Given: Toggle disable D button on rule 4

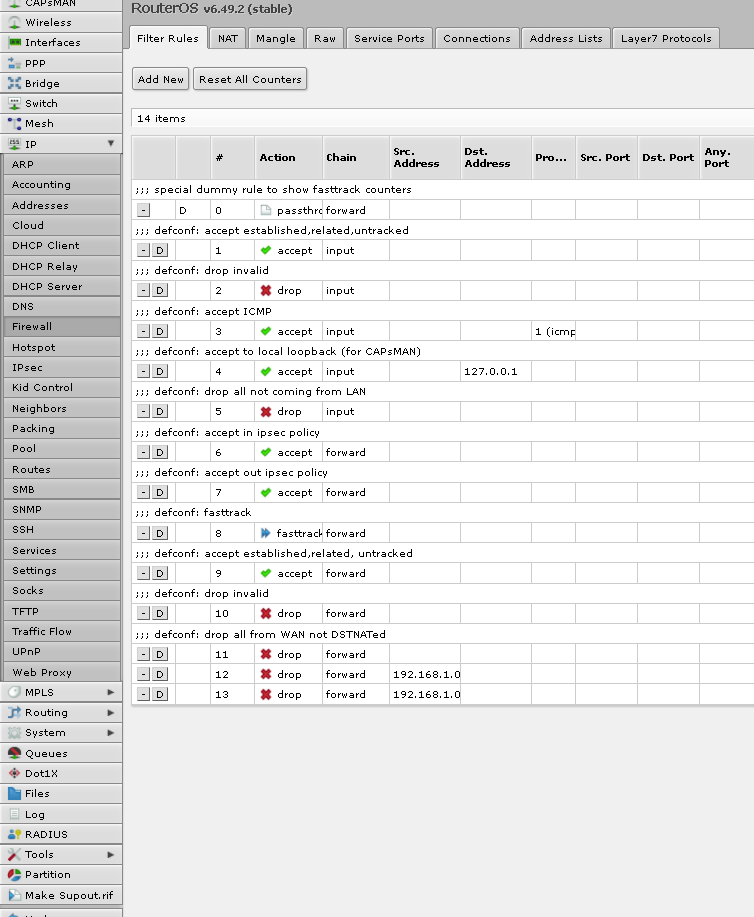Looking at the screenshot, I should (x=160, y=371).
